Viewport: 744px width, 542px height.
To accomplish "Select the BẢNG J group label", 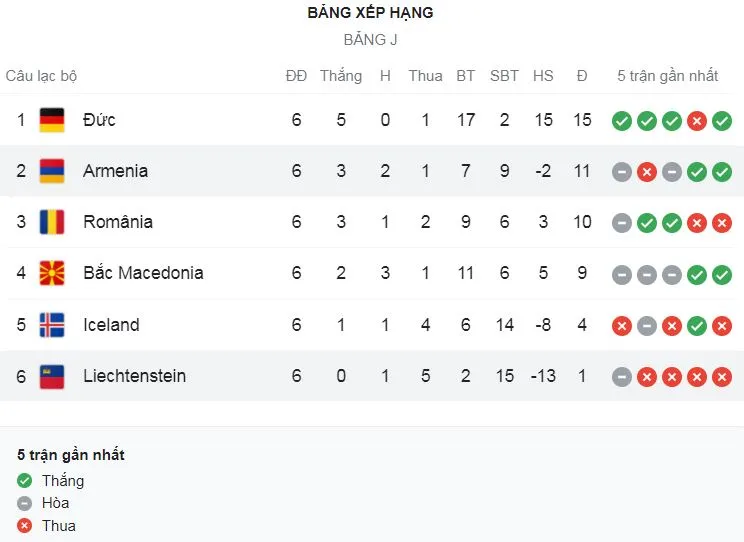I will point(371,40).
